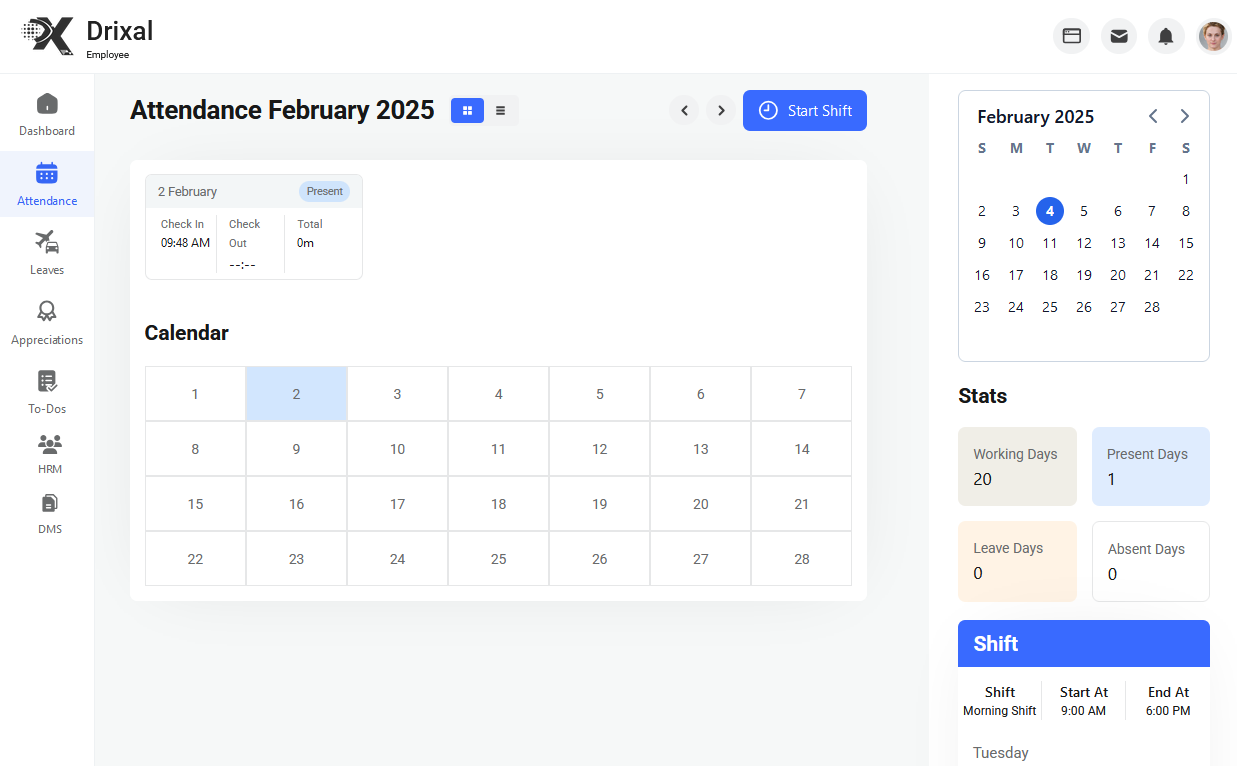Open To-Dos from the sidebar
This screenshot has height=766, width=1237.
47,381
